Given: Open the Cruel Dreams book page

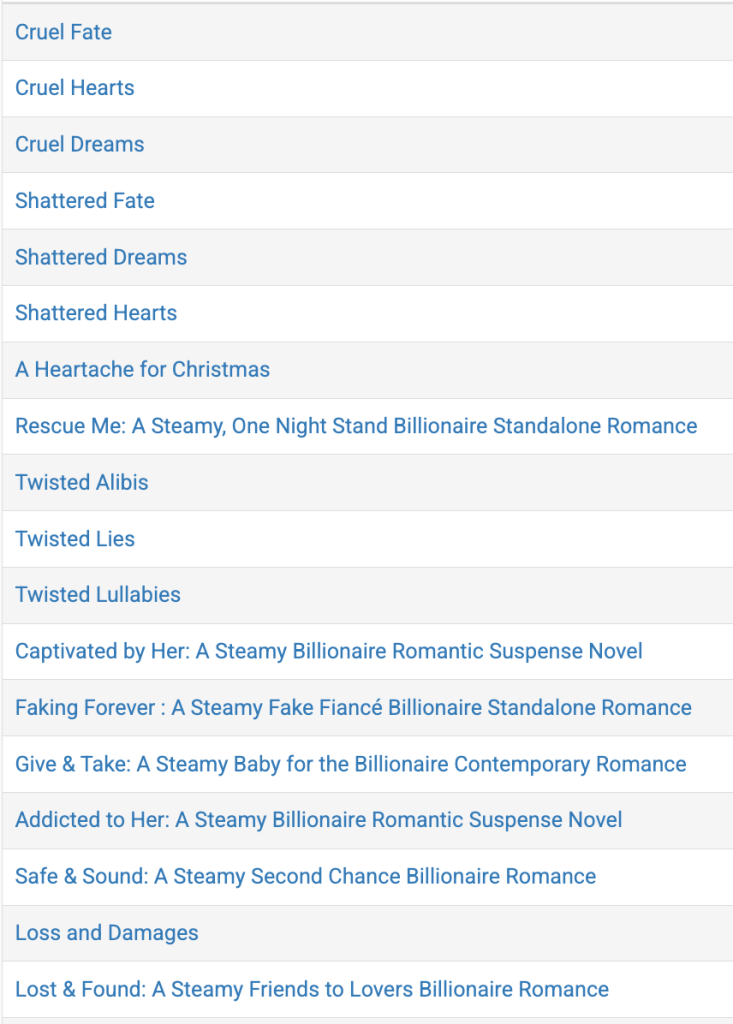Looking at the screenshot, I should (79, 144).
